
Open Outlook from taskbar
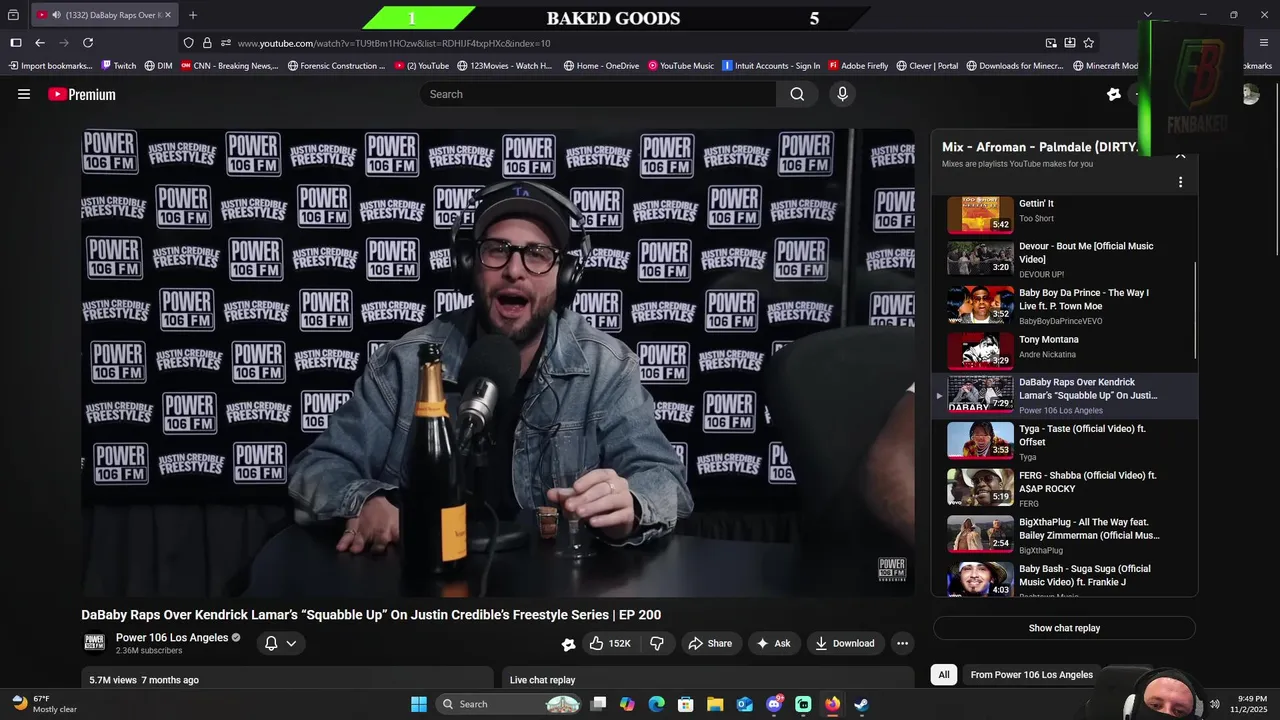(x=745, y=704)
